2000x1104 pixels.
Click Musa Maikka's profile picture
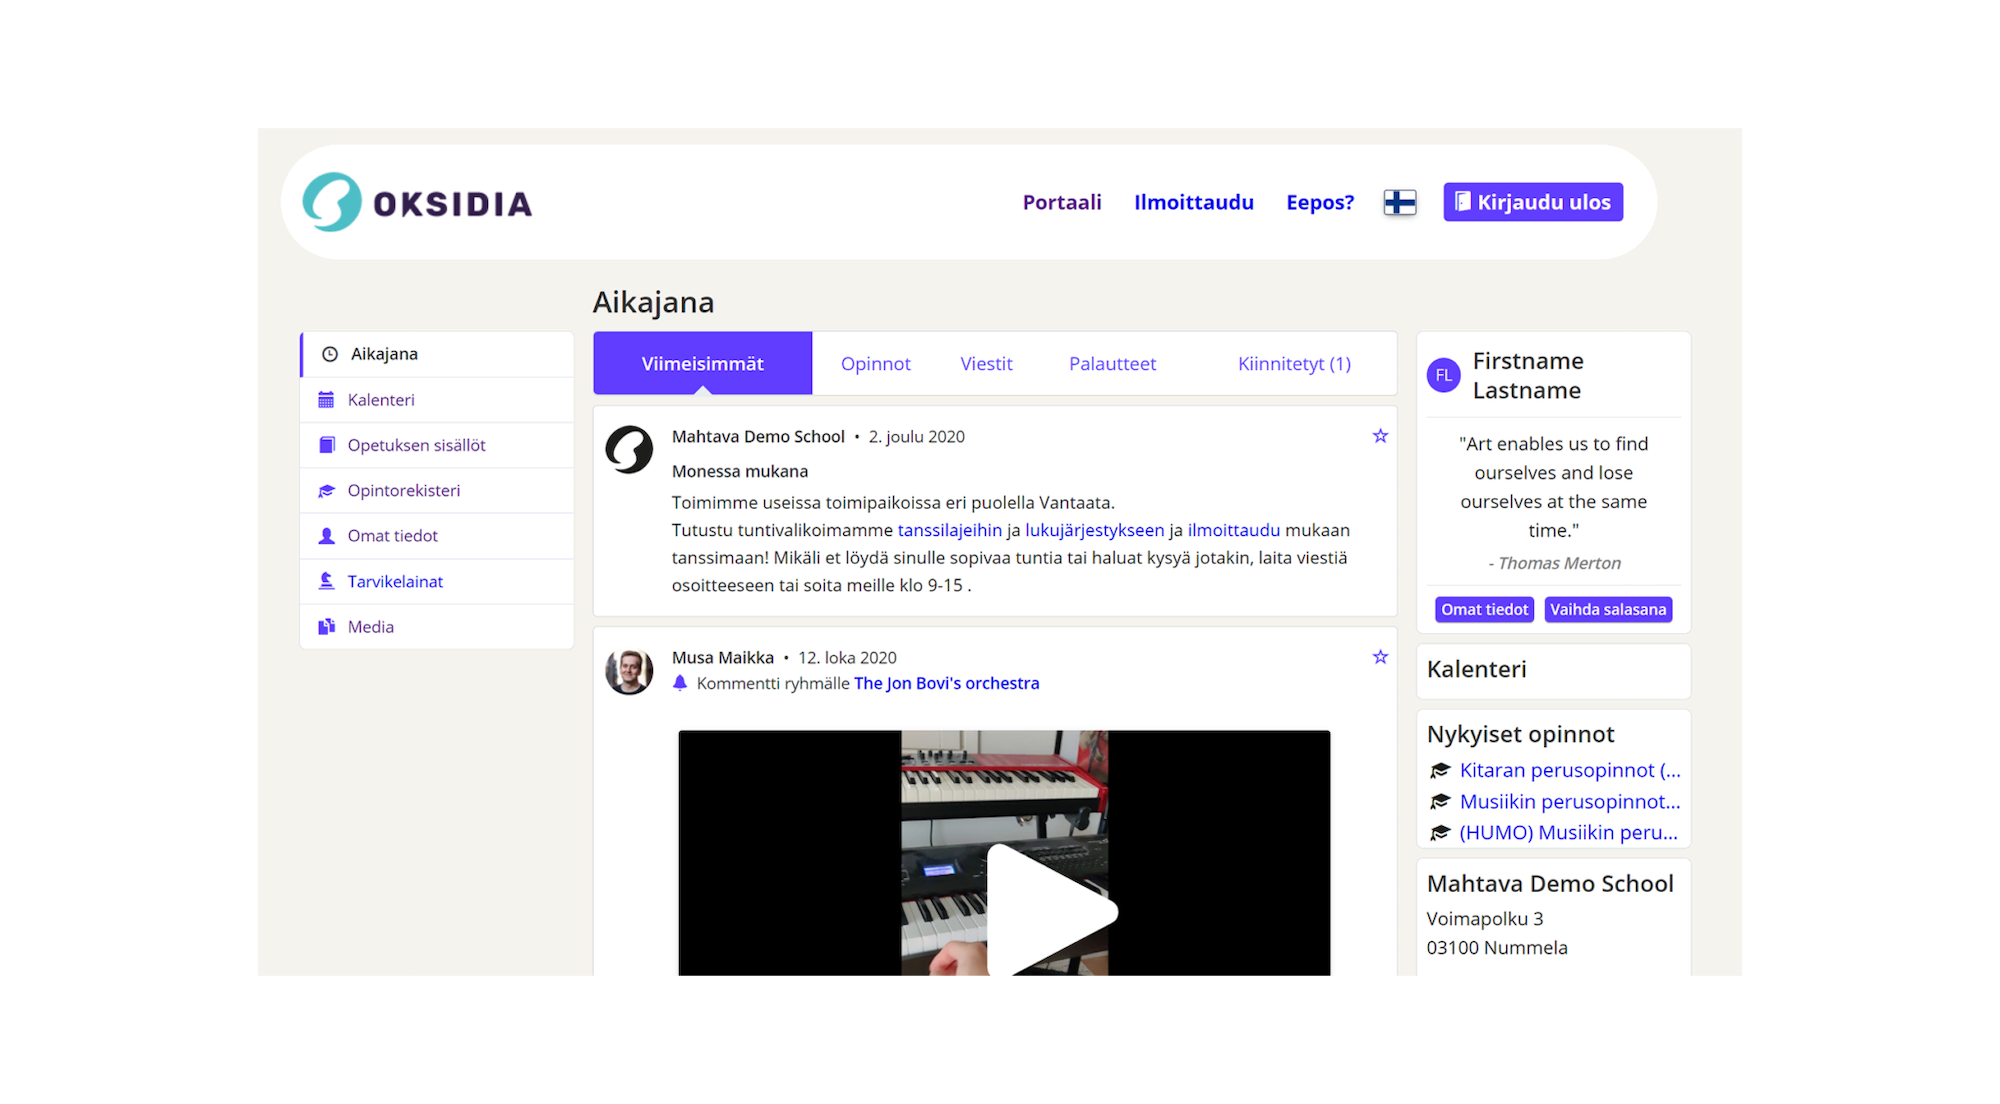[x=629, y=671]
